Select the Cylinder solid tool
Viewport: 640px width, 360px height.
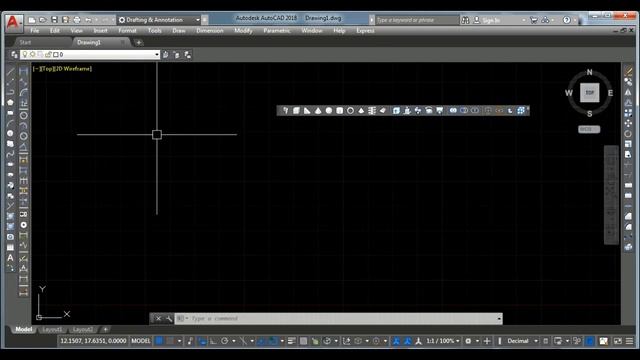(x=340, y=111)
